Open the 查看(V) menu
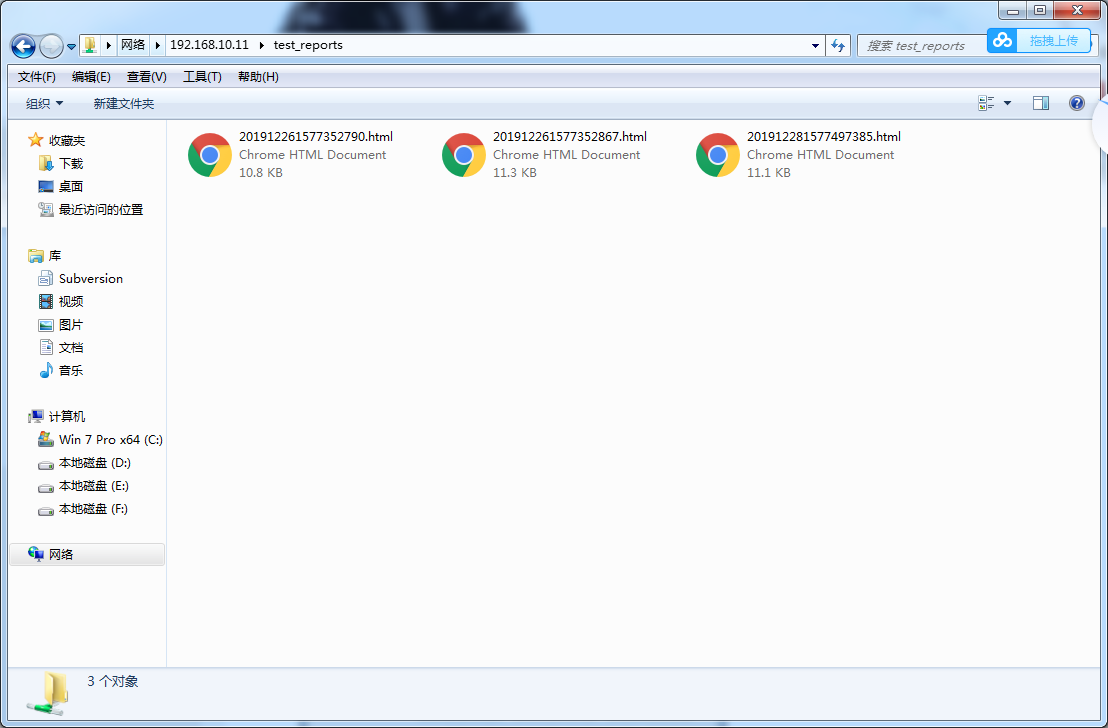This screenshot has height=728, width=1108. coord(146,76)
